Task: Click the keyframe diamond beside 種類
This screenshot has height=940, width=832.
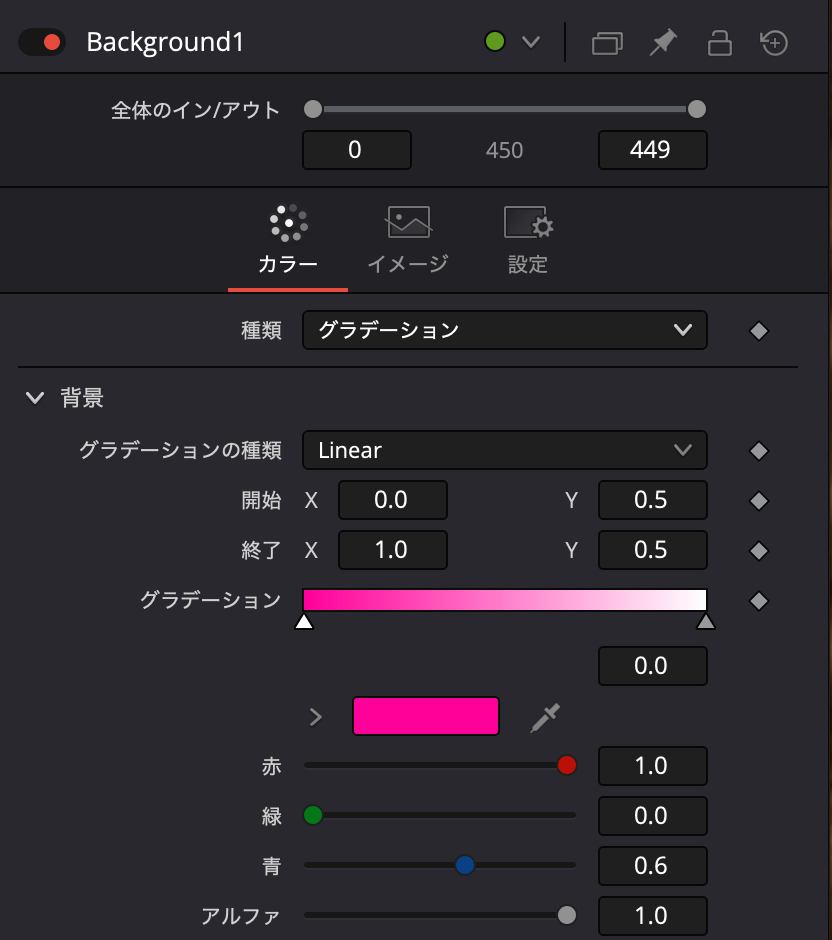Action: 758,330
